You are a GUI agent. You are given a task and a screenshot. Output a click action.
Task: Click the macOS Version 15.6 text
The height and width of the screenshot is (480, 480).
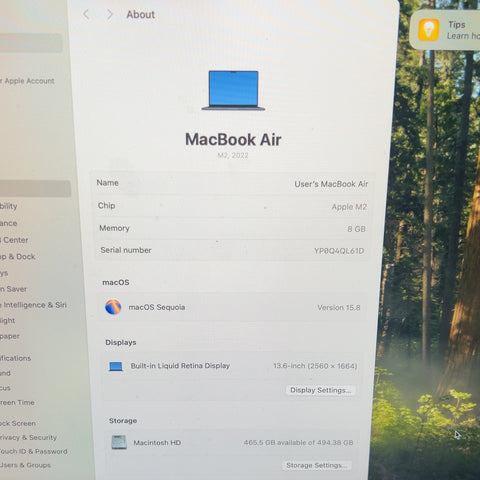(x=339, y=307)
